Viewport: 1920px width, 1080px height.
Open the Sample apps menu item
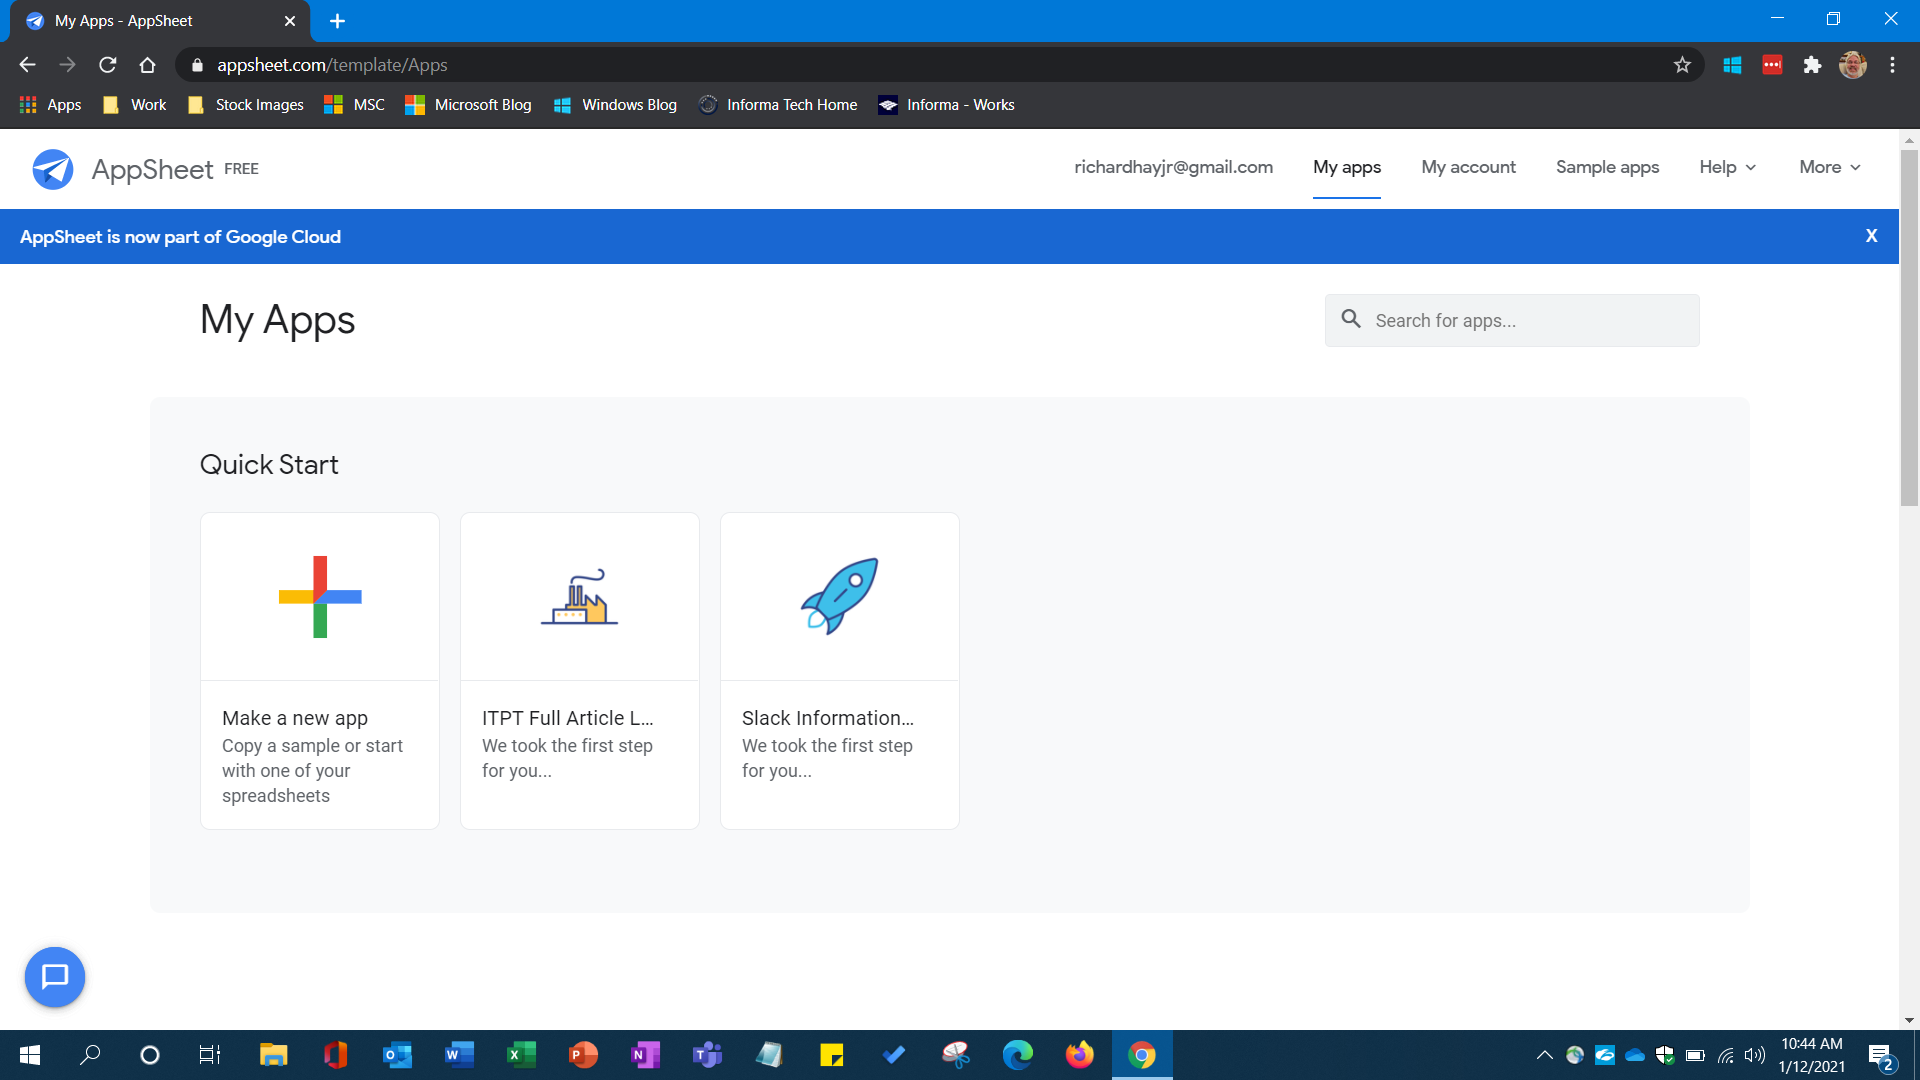1607,167
